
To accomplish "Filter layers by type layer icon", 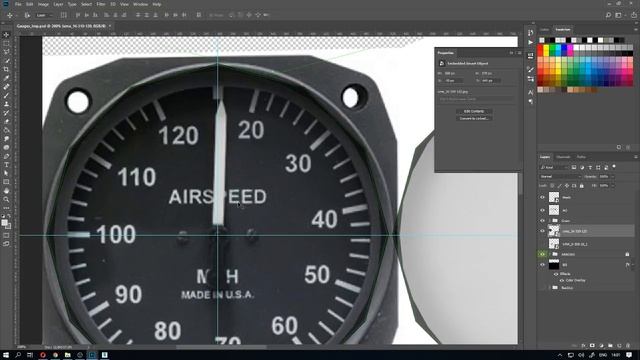I will 590,167.
